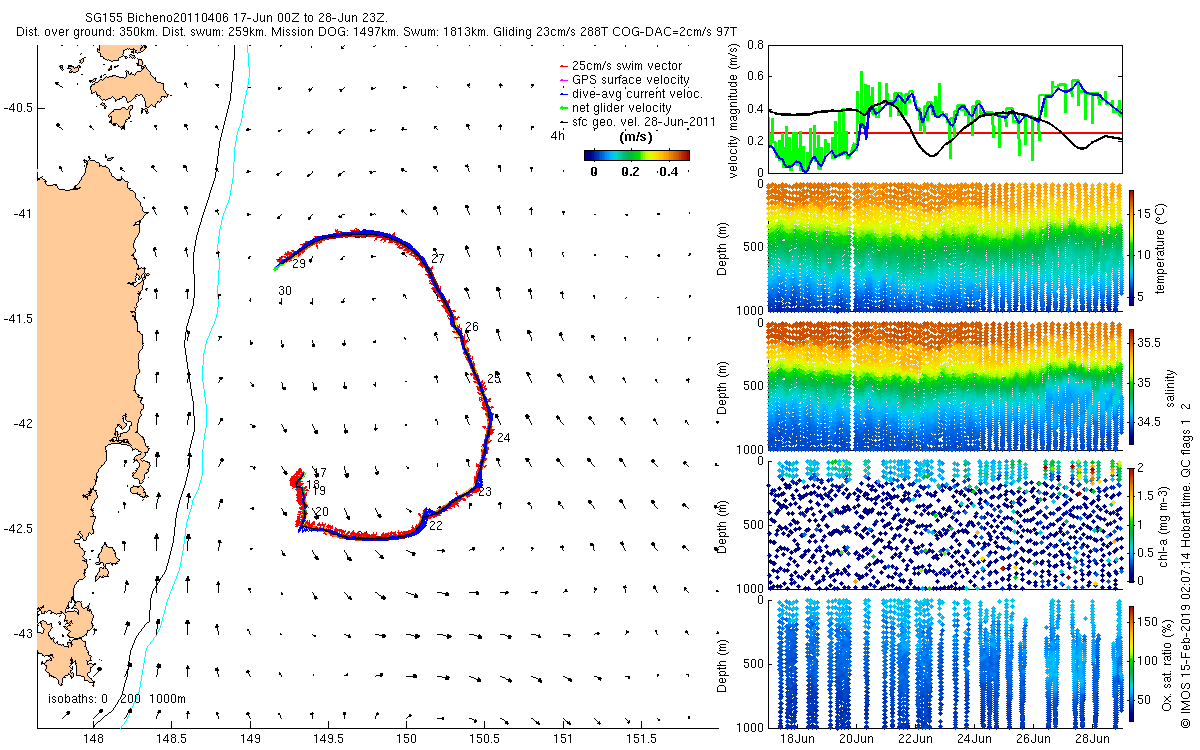Click the day 22 track marker
Viewport: 1200px width, 750px height.
coord(436,525)
